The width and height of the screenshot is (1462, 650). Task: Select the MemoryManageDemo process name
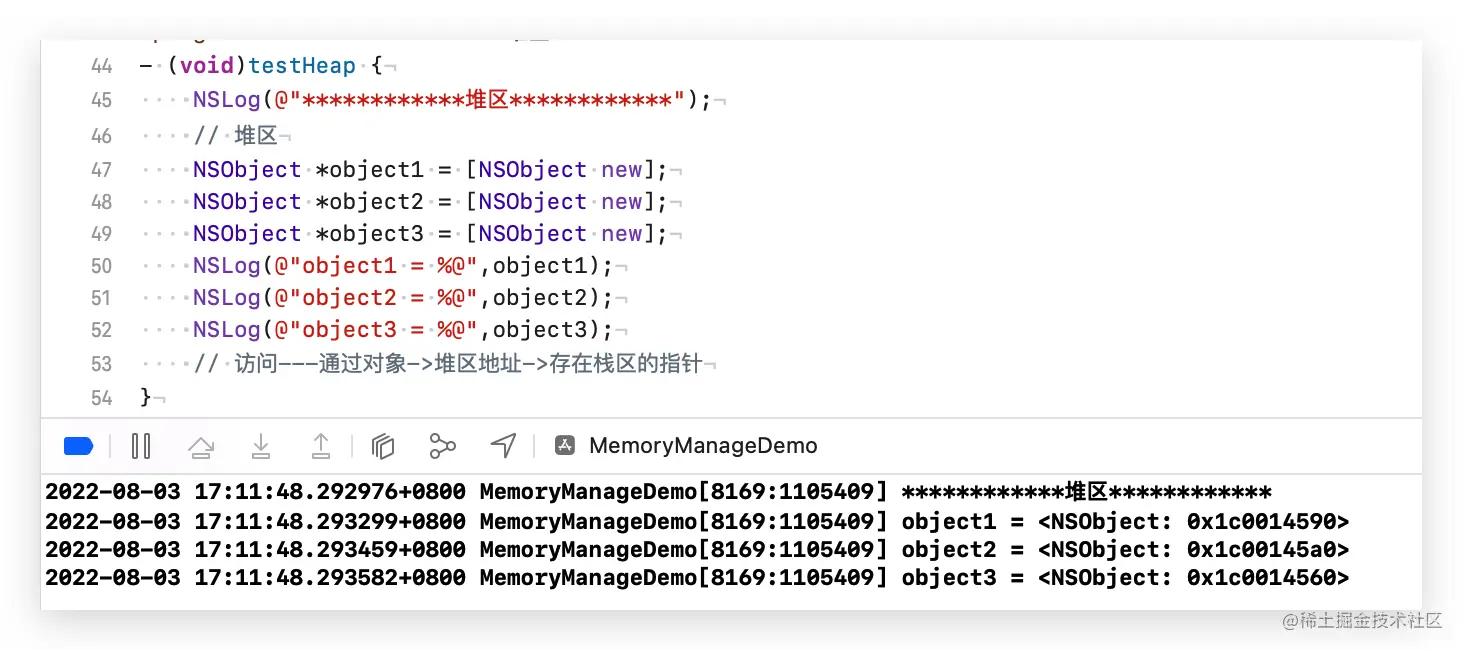coord(703,446)
